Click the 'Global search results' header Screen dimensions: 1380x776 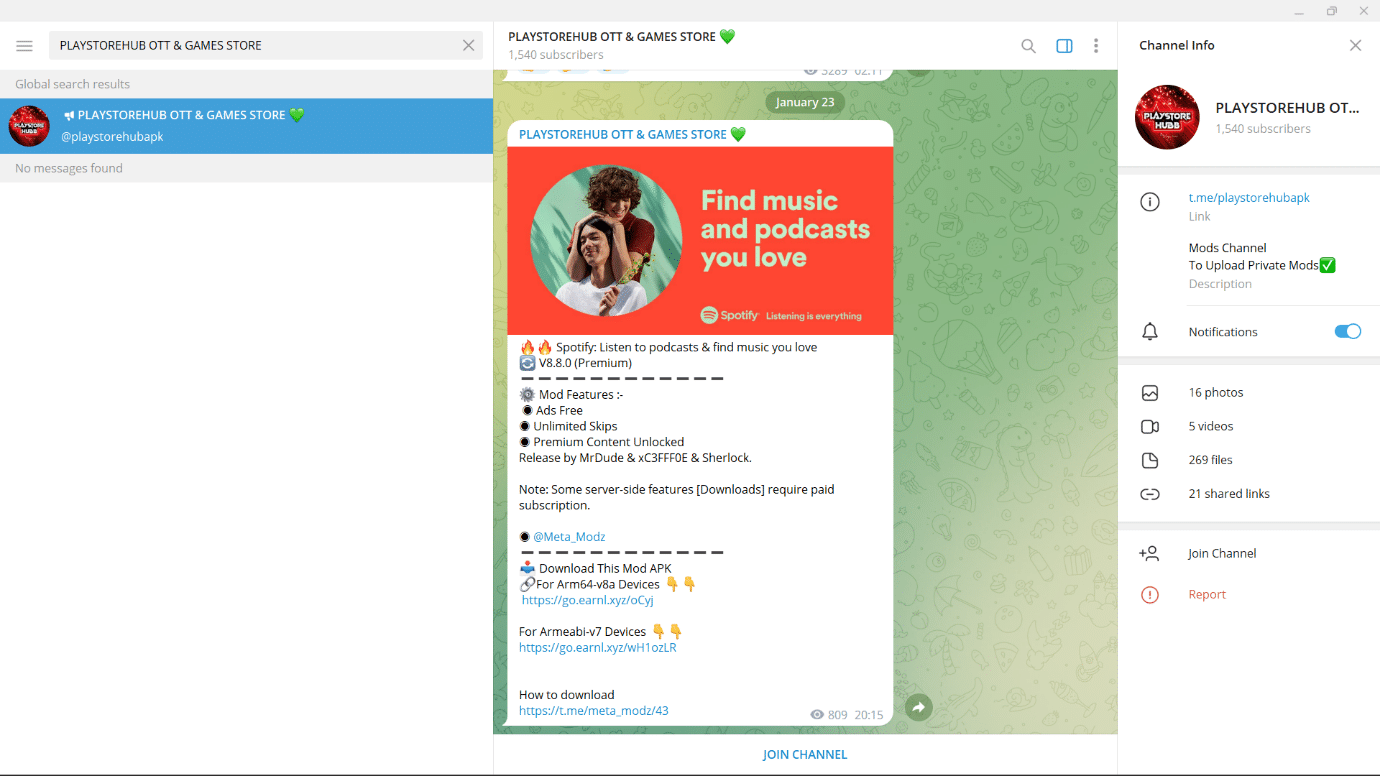click(x=72, y=84)
